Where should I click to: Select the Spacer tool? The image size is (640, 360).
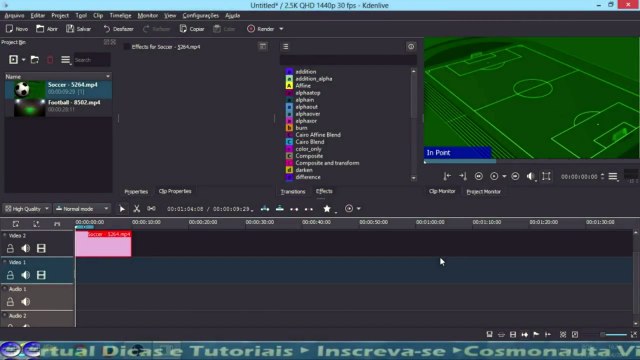(151, 209)
